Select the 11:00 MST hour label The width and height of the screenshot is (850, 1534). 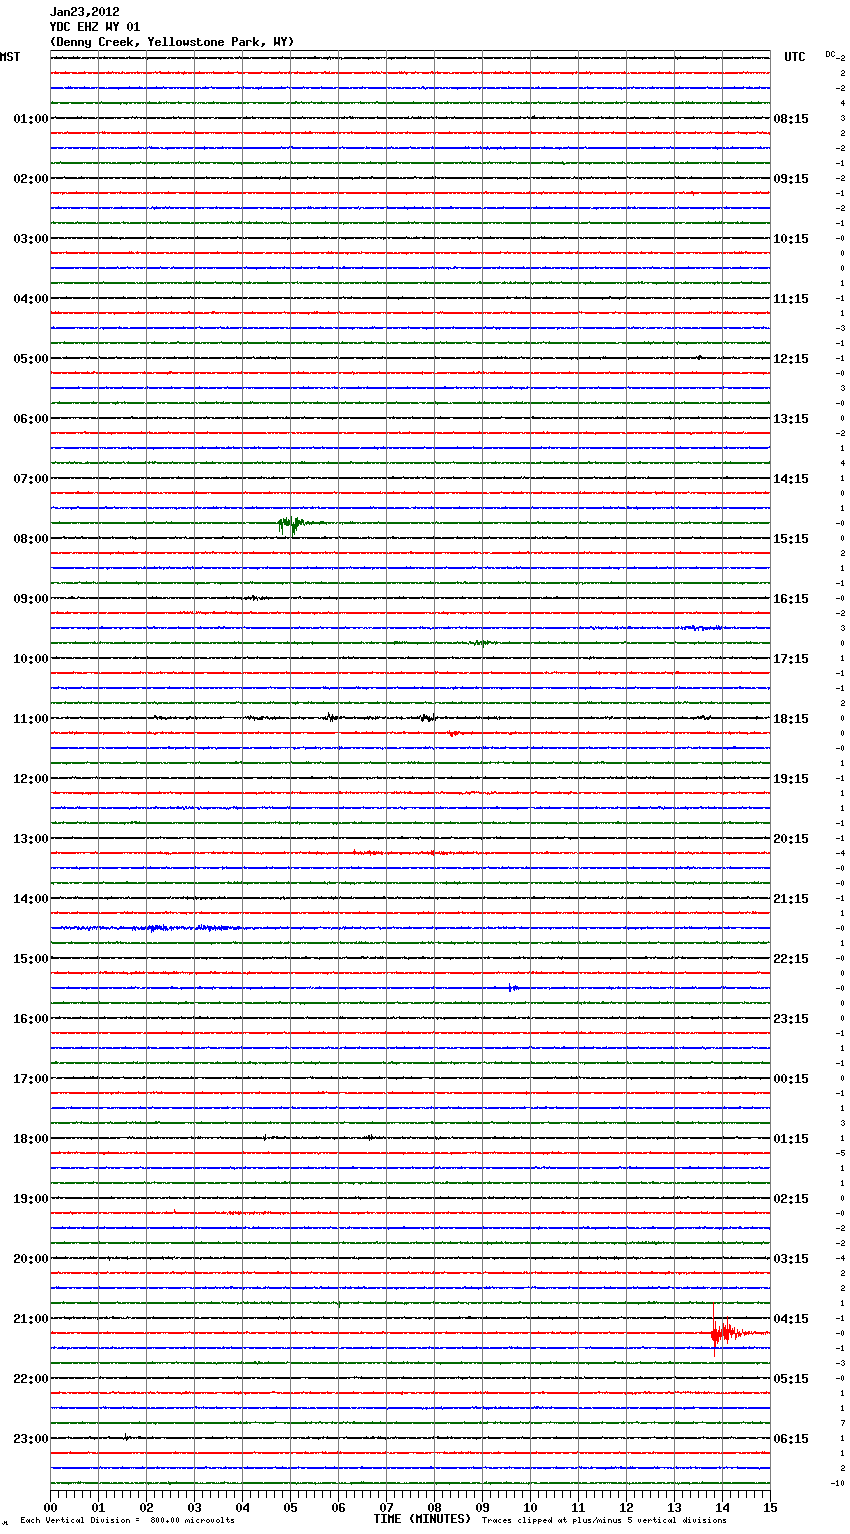click(31, 719)
